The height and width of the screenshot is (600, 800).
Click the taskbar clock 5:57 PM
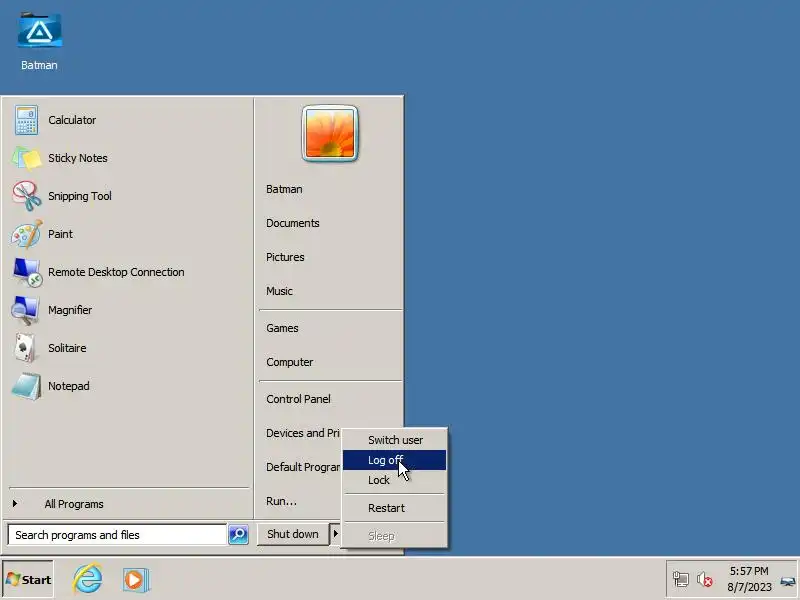749,571
